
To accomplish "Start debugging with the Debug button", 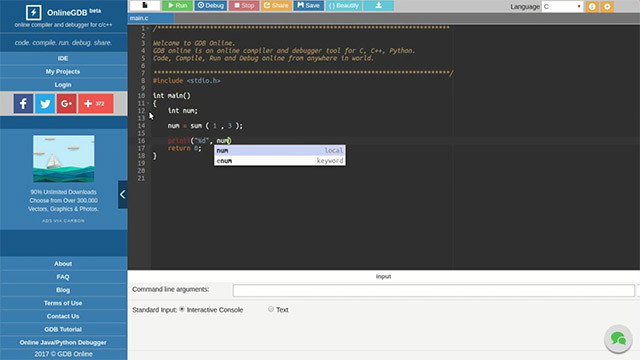I will pos(211,5).
